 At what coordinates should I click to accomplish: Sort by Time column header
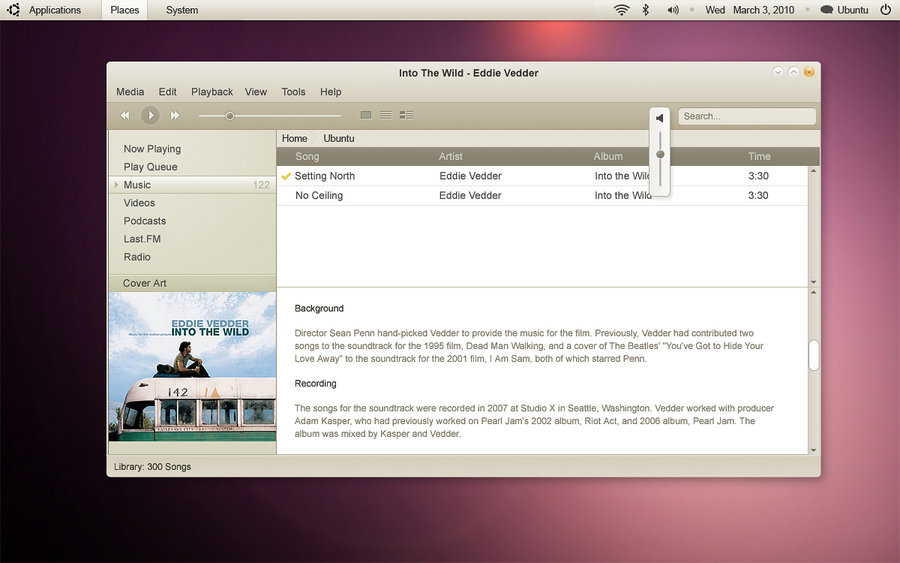pos(759,156)
